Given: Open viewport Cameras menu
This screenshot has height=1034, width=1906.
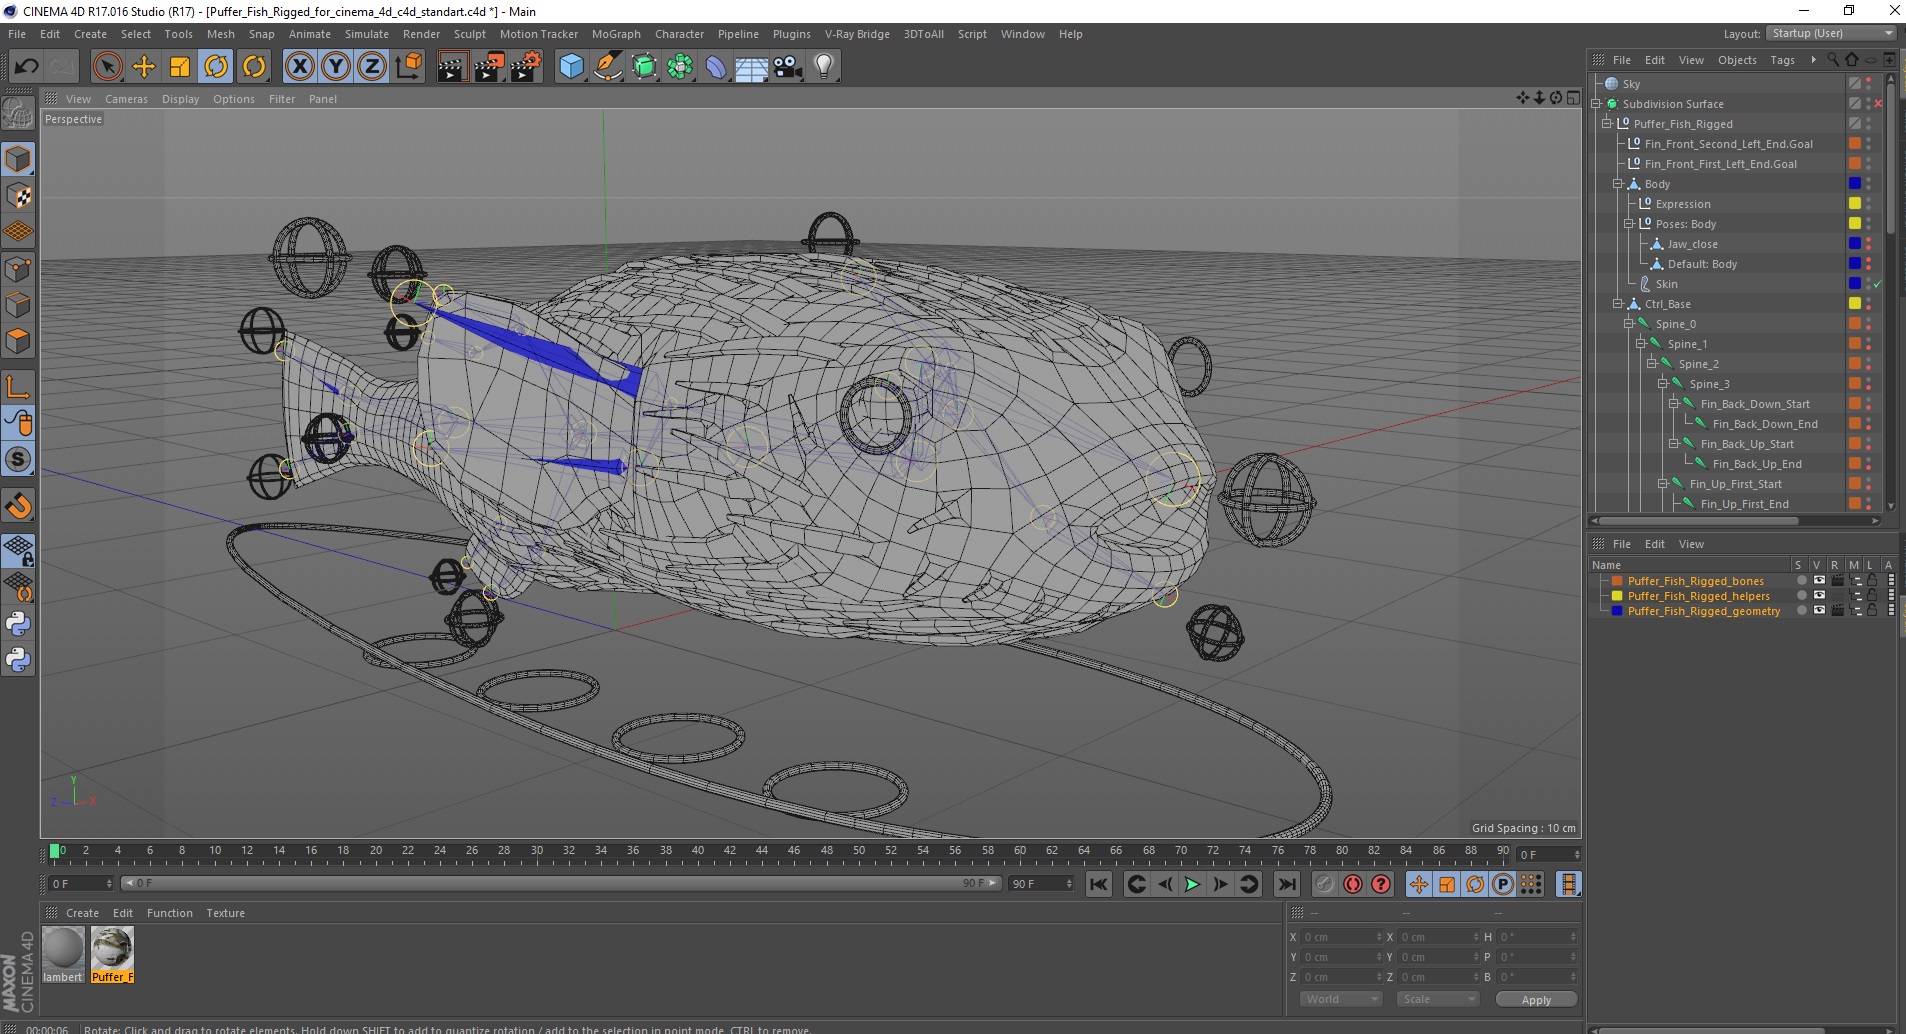Looking at the screenshot, I should [126, 99].
